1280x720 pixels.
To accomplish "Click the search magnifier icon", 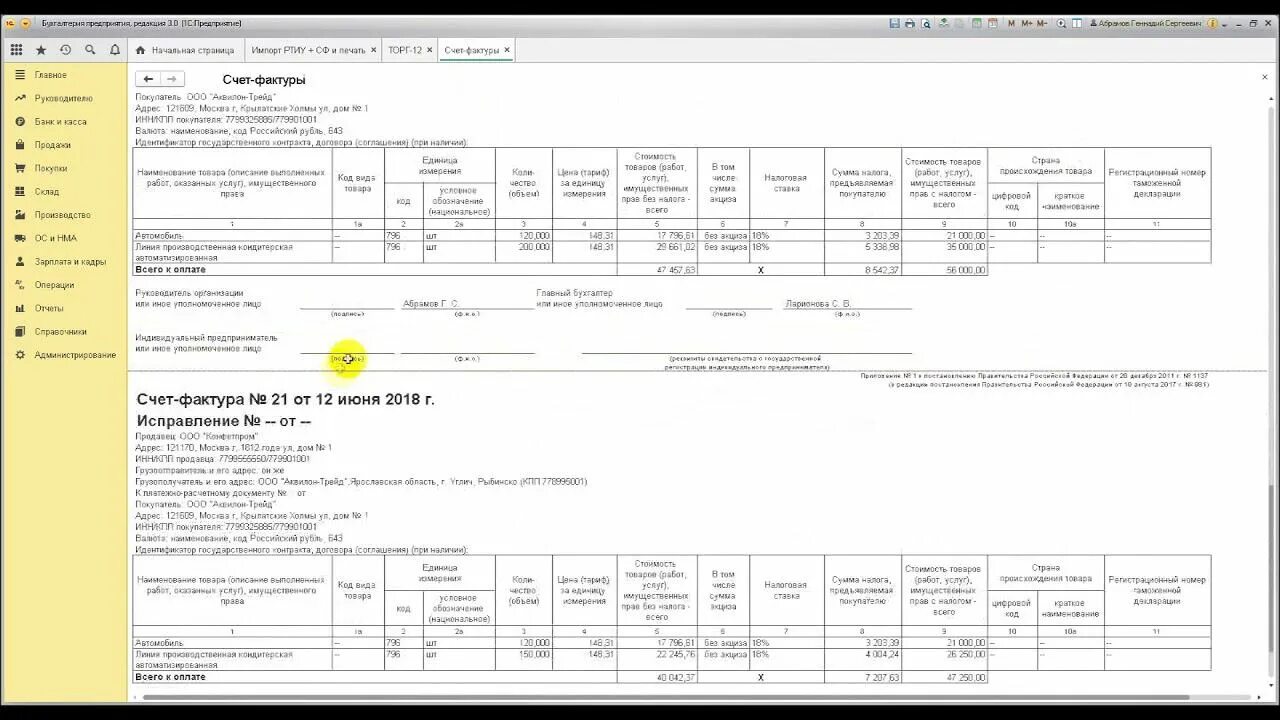I will (x=90, y=50).
